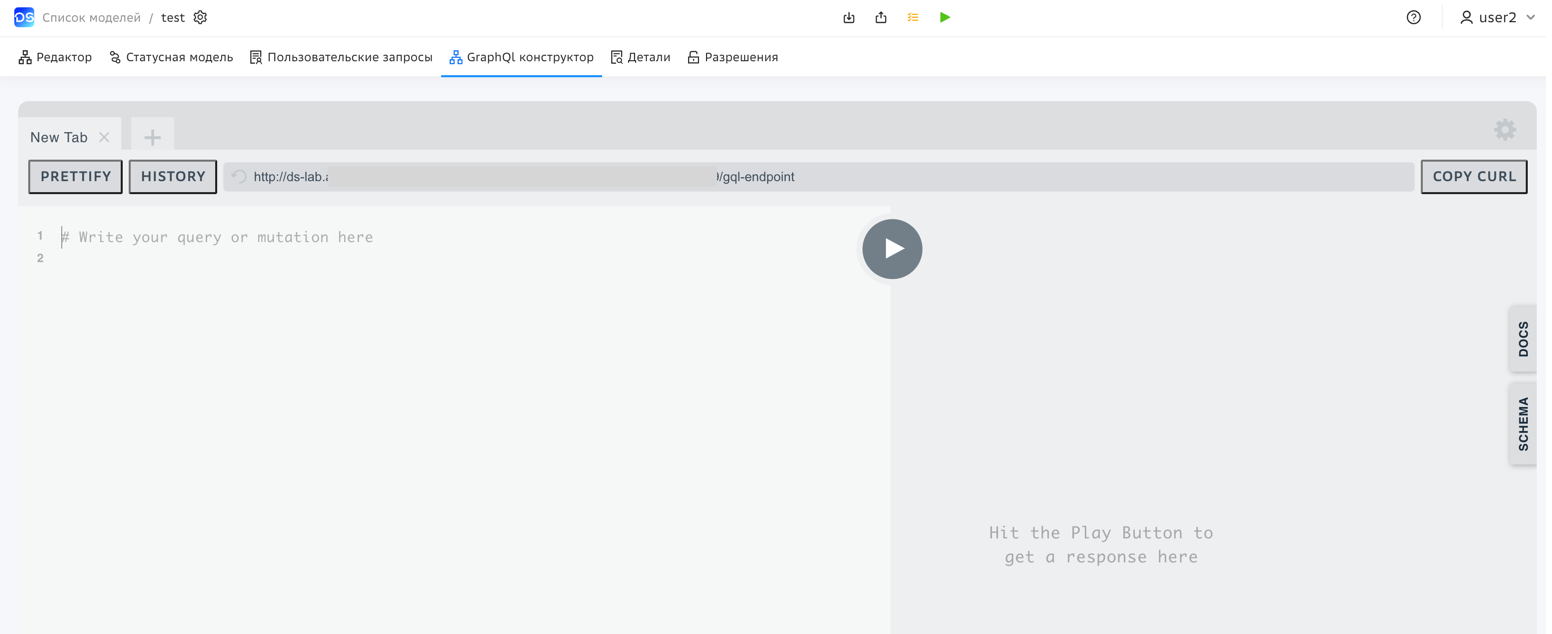Reload schema icon in endpoint bar
Image resolution: width=1552 pixels, height=634 pixels.
coord(239,177)
